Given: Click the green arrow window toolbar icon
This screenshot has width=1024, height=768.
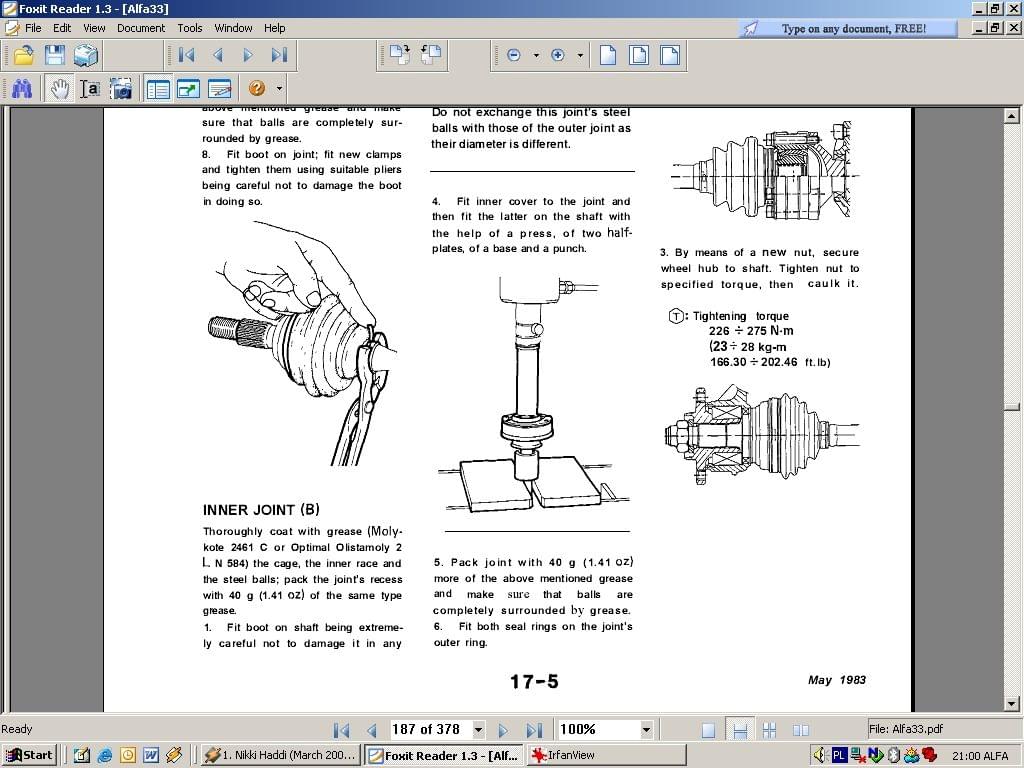Looking at the screenshot, I should 189,89.
